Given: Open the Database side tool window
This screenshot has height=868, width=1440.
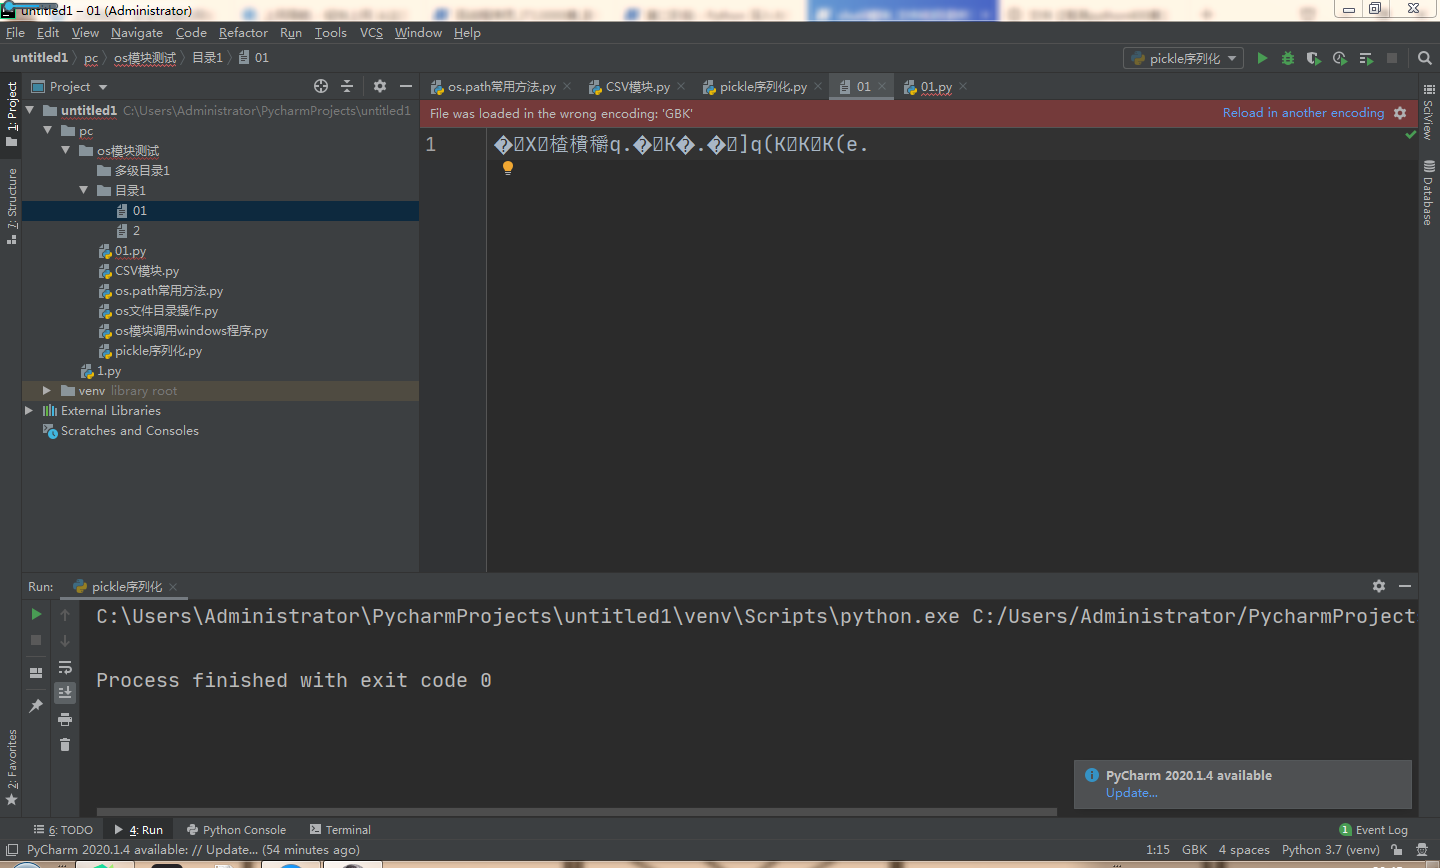Looking at the screenshot, I should 1429,192.
